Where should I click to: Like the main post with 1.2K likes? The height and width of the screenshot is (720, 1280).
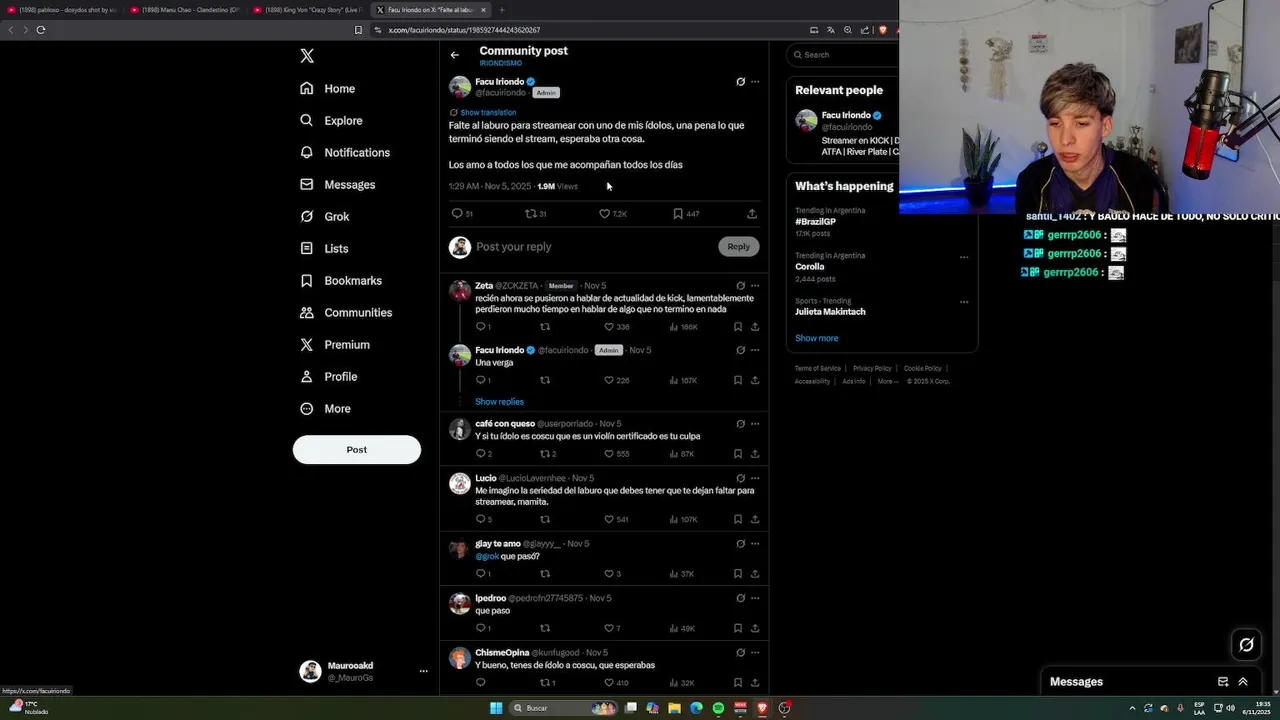click(604, 213)
